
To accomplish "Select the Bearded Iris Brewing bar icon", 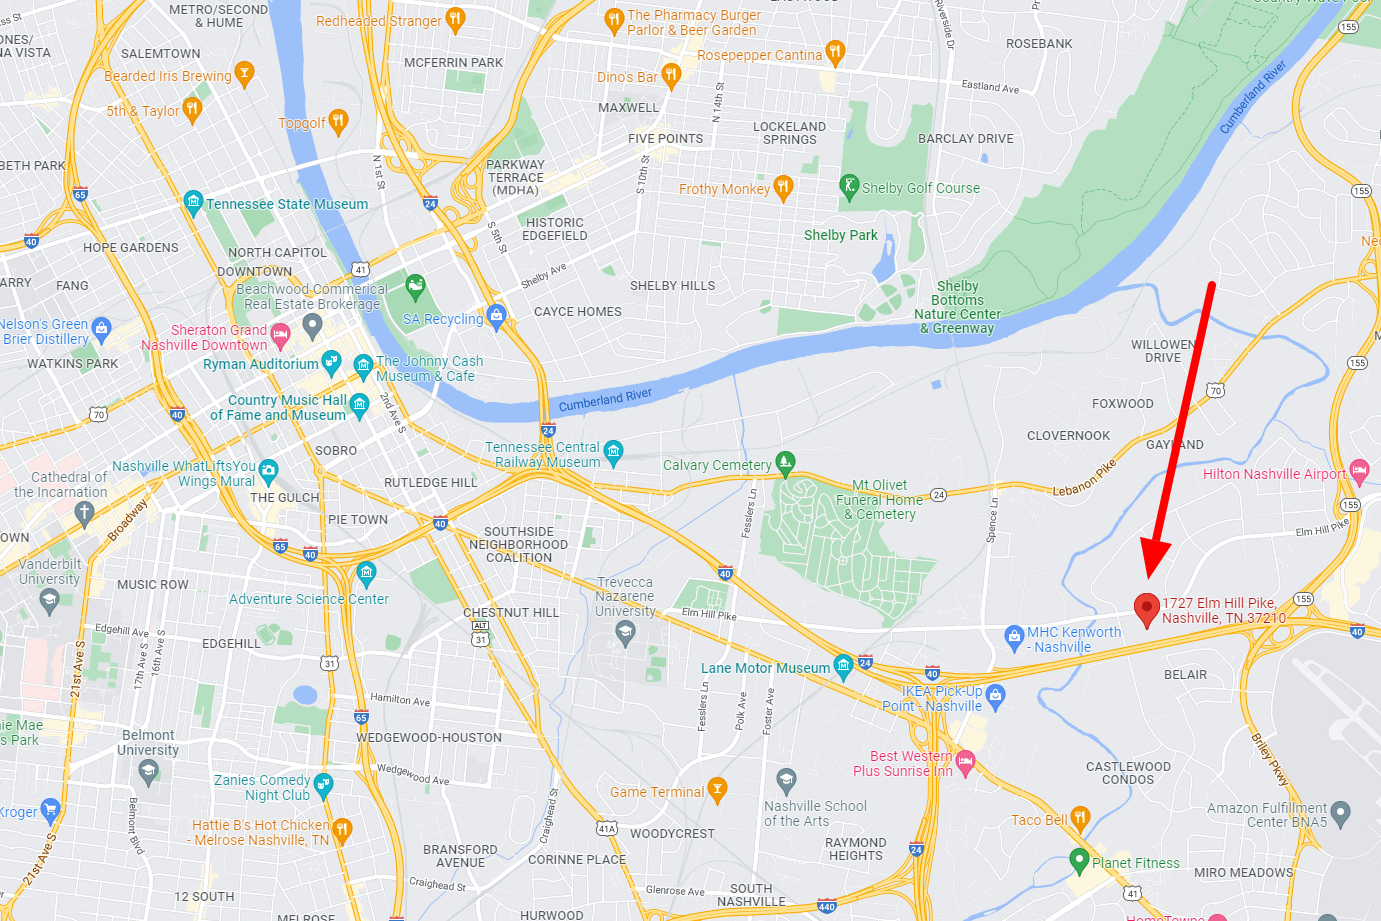I will tap(244, 74).
